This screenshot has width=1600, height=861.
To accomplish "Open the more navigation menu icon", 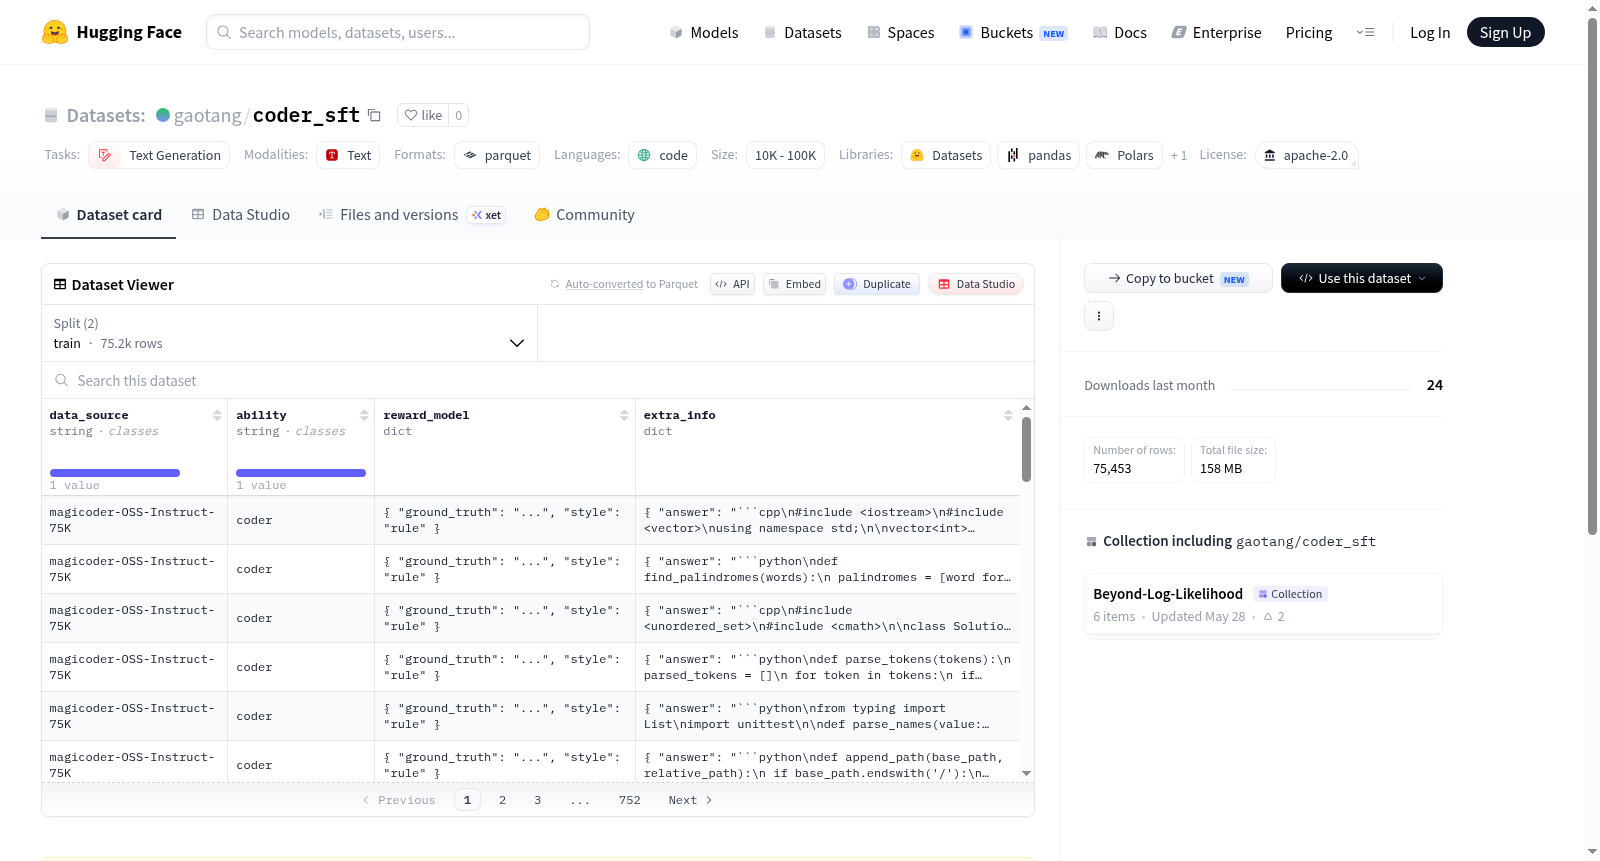I will pyautogui.click(x=1365, y=32).
